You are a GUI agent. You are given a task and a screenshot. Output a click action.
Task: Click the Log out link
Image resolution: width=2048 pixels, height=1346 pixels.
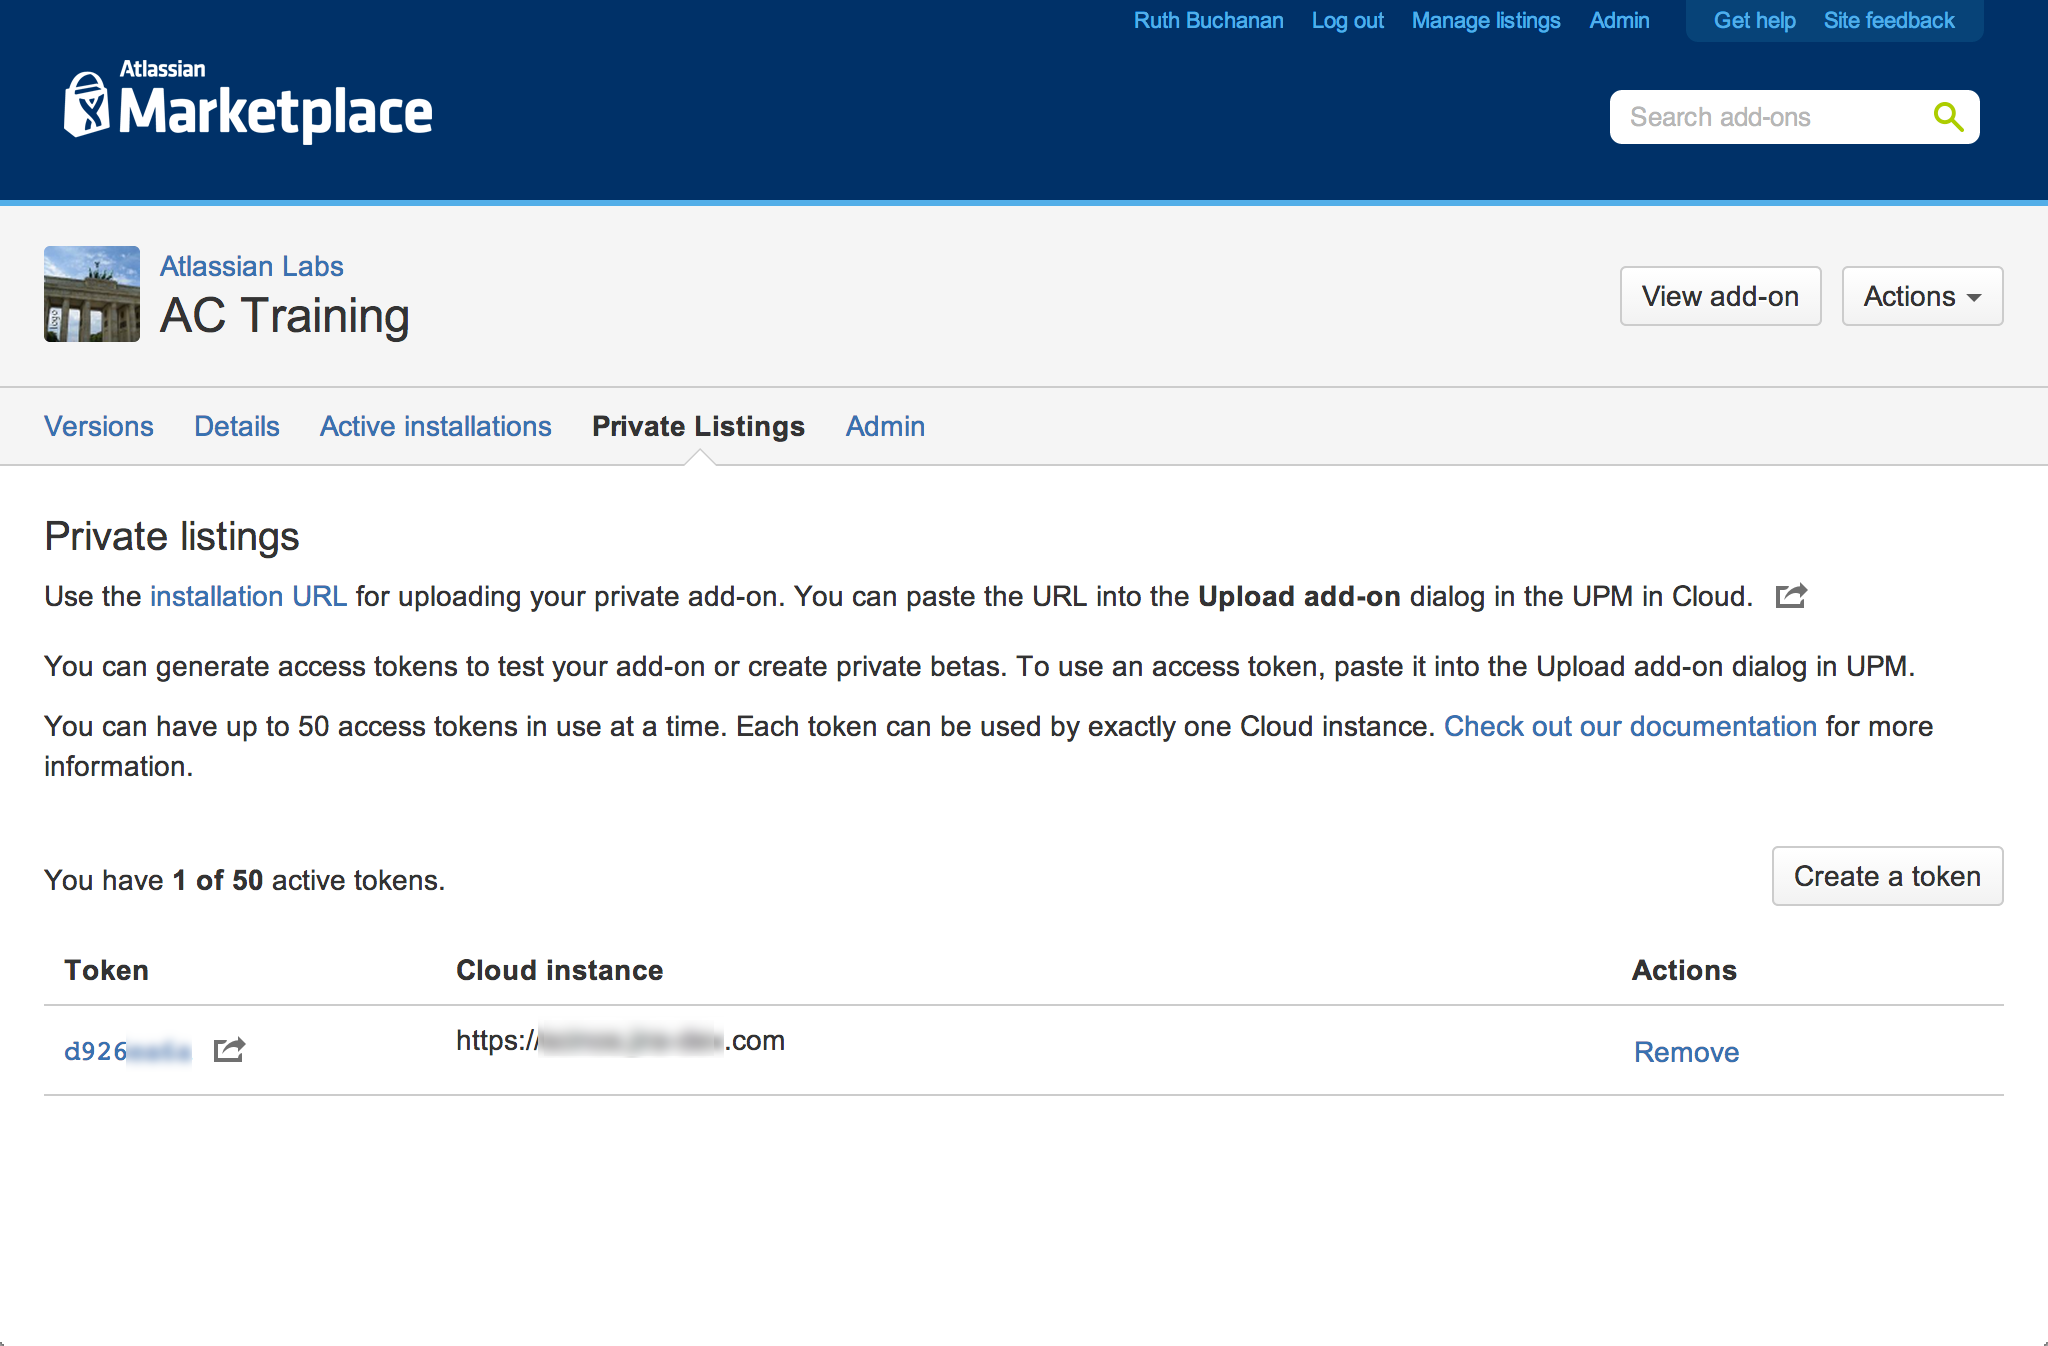point(1347,20)
